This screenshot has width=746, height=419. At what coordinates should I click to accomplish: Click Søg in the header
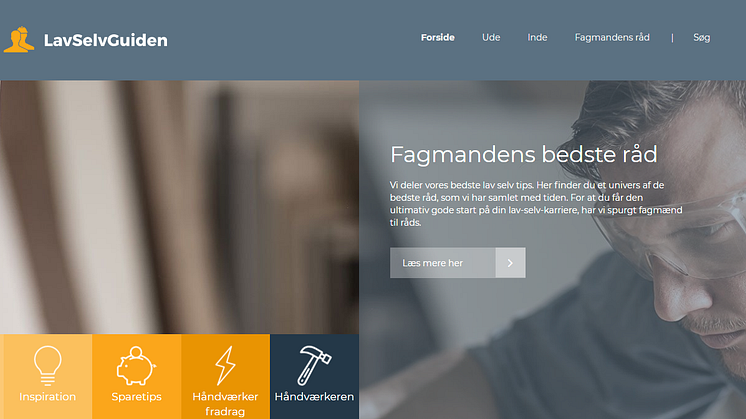(x=701, y=38)
